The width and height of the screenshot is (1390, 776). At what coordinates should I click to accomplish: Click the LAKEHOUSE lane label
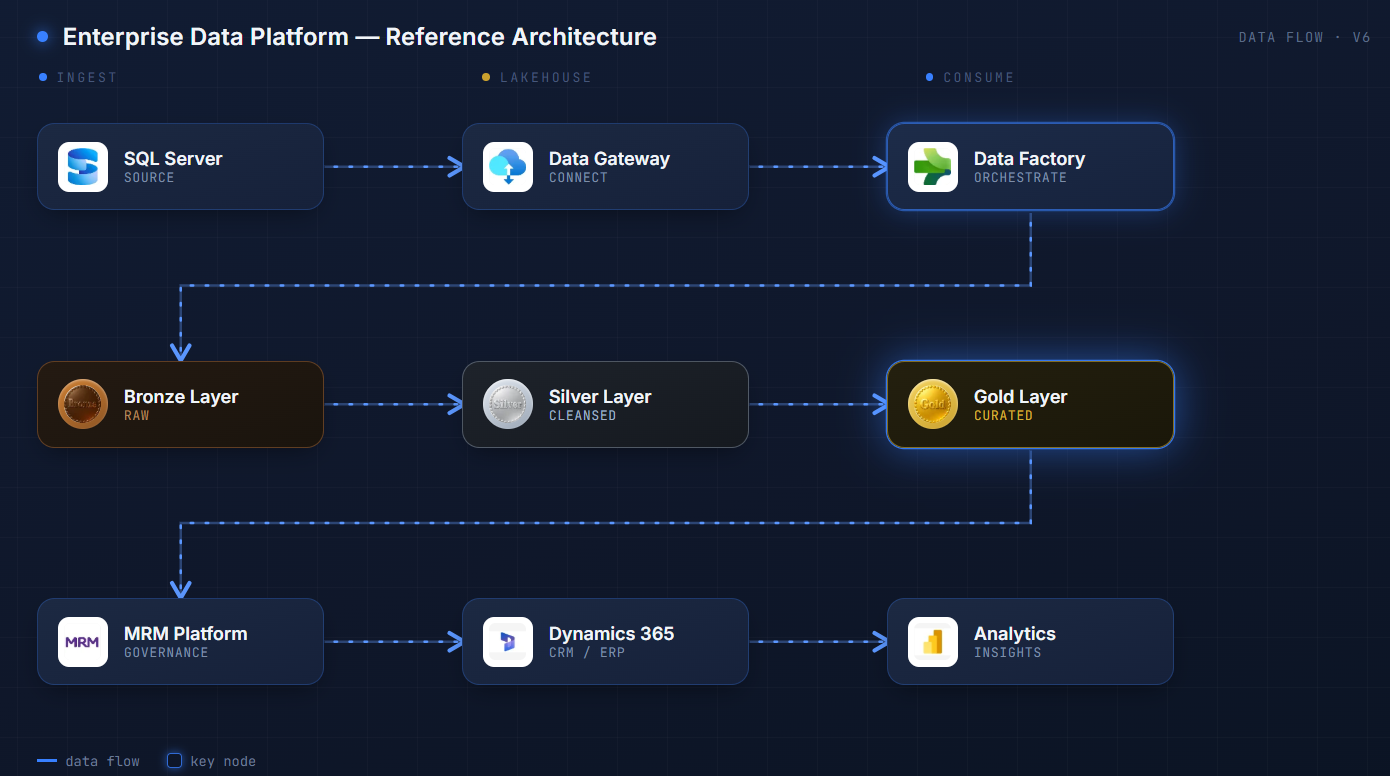(x=546, y=77)
